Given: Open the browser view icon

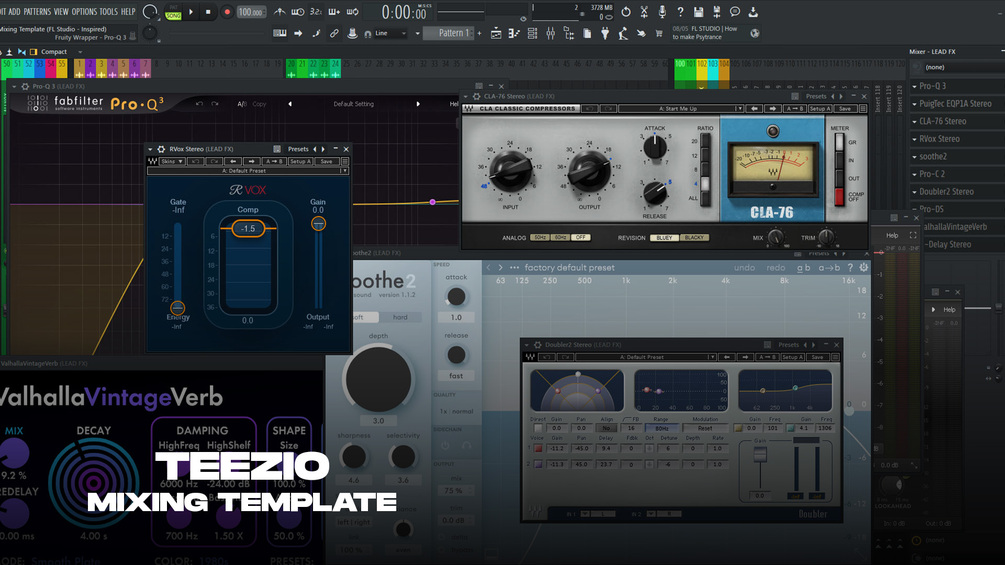Looking at the screenshot, I should 569,33.
